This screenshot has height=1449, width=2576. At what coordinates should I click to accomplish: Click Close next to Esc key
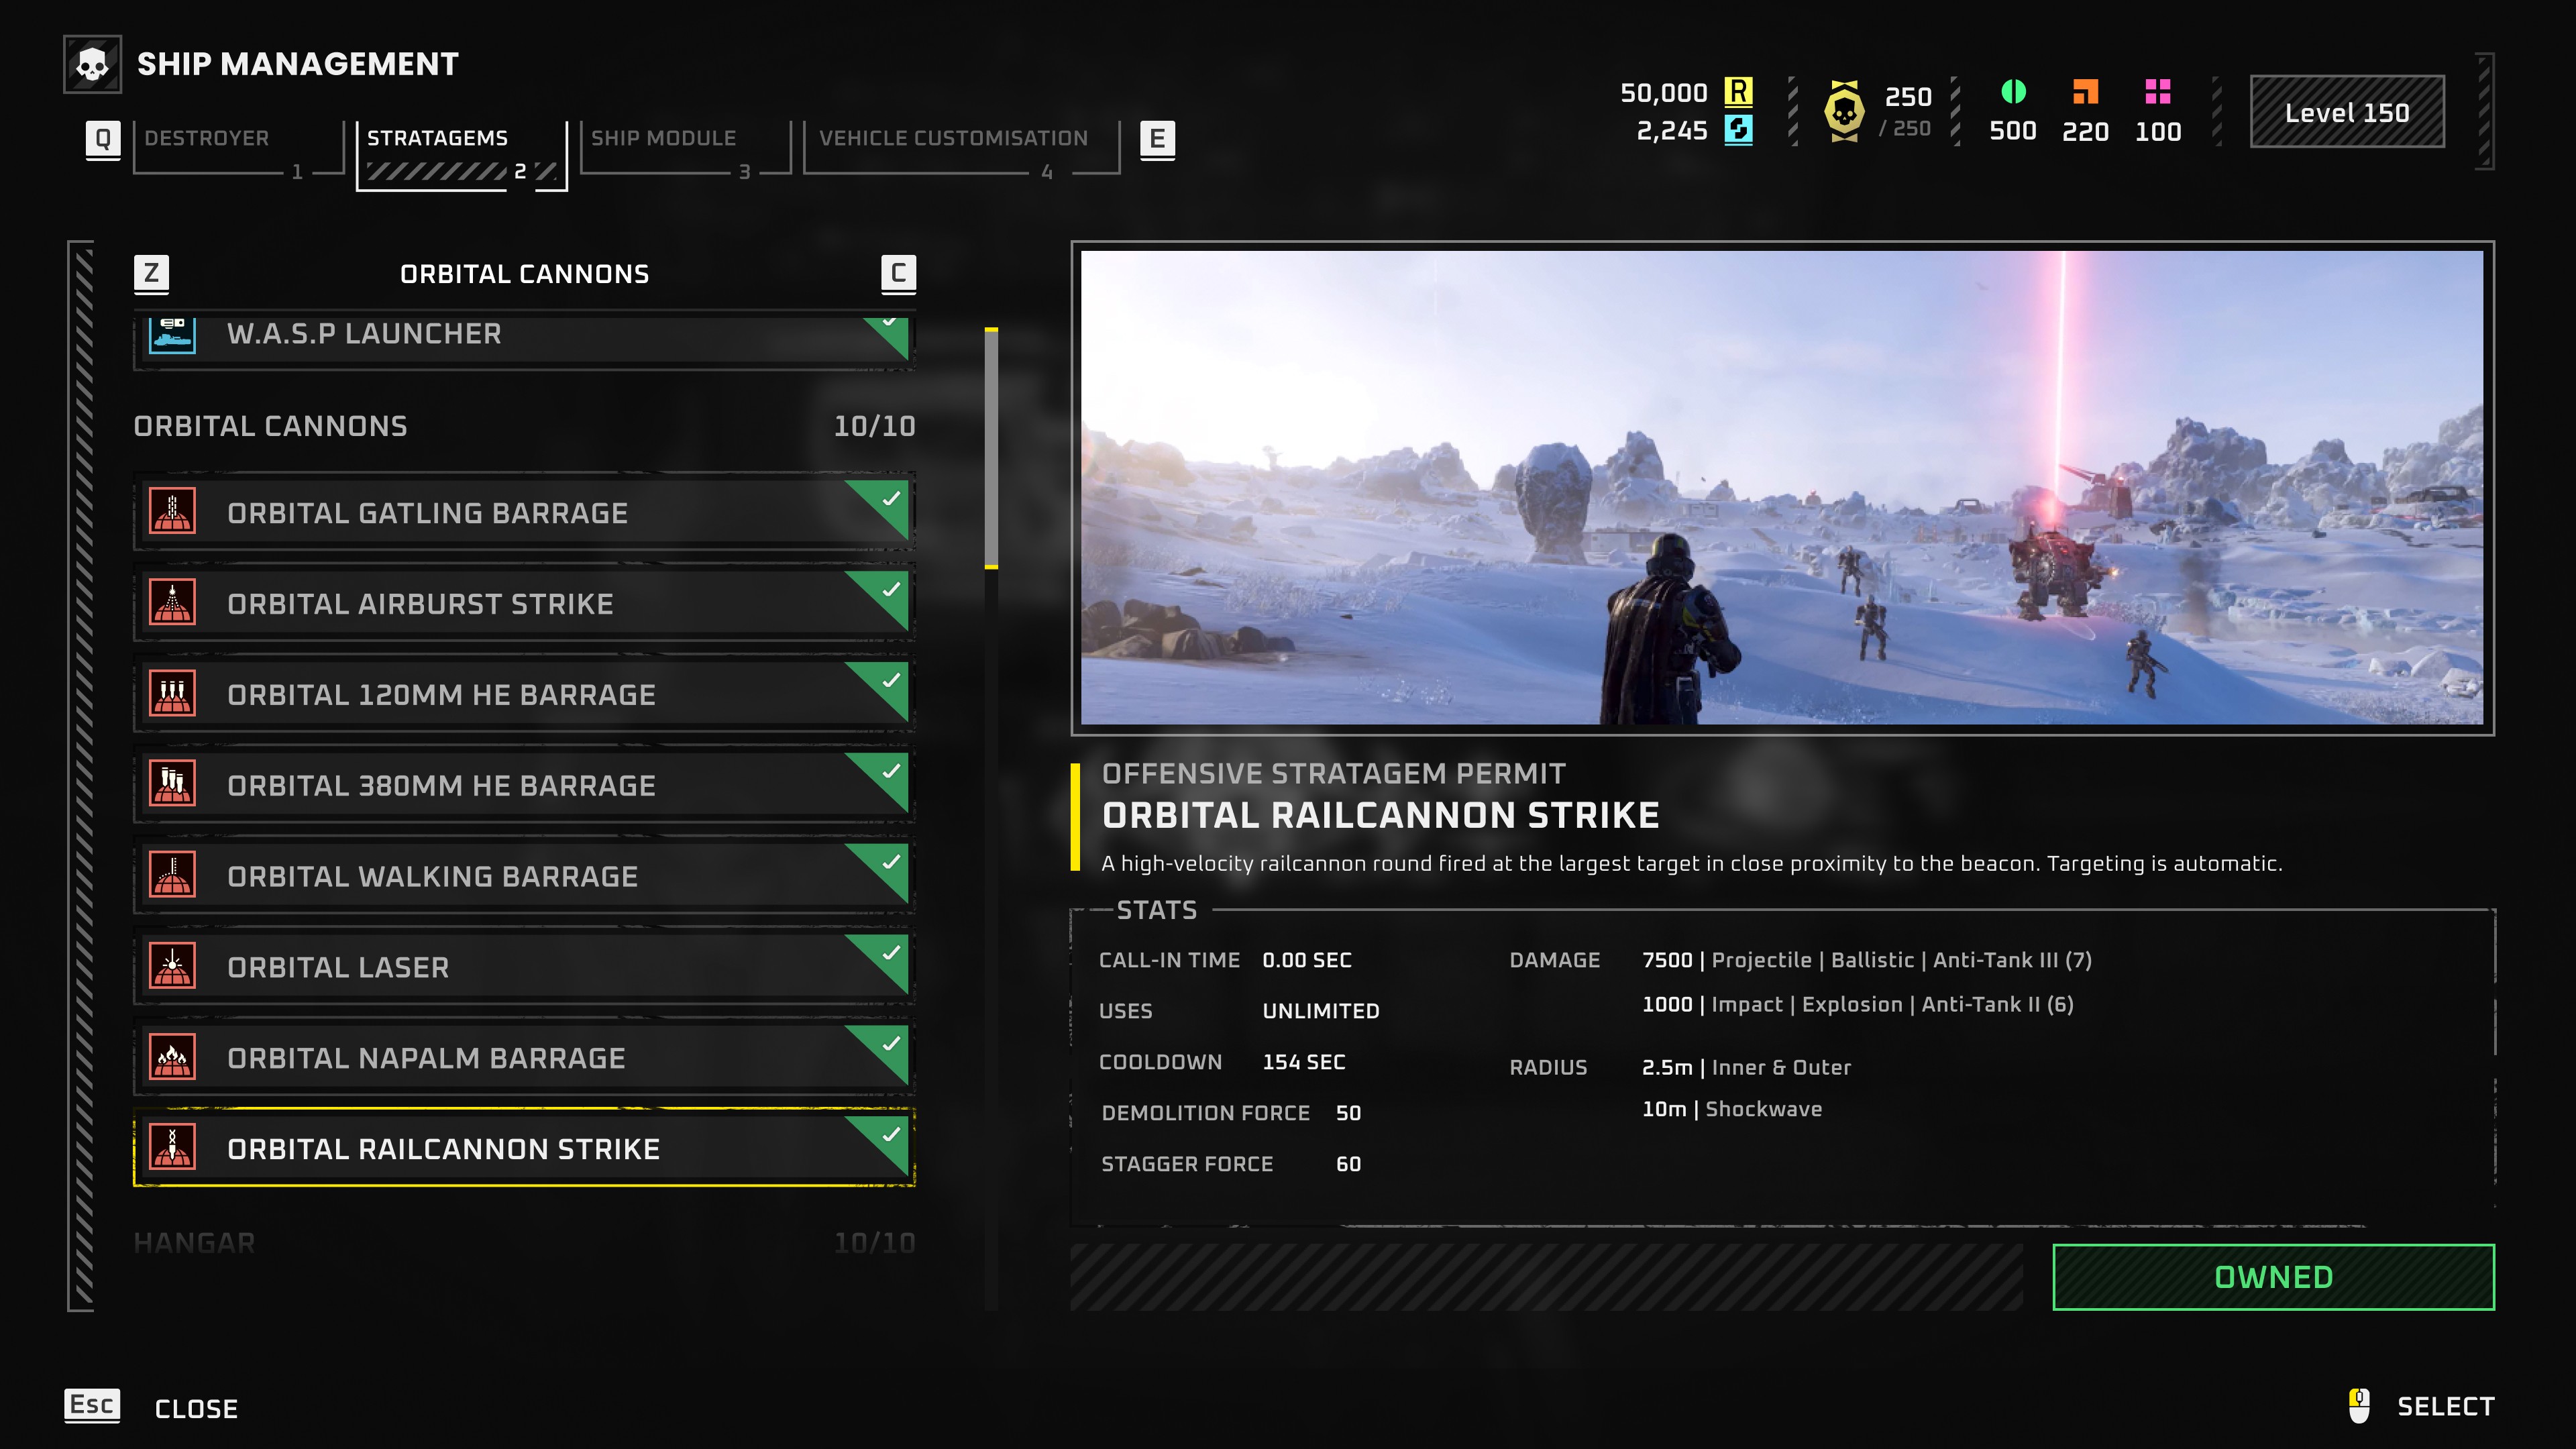pos(196,1408)
